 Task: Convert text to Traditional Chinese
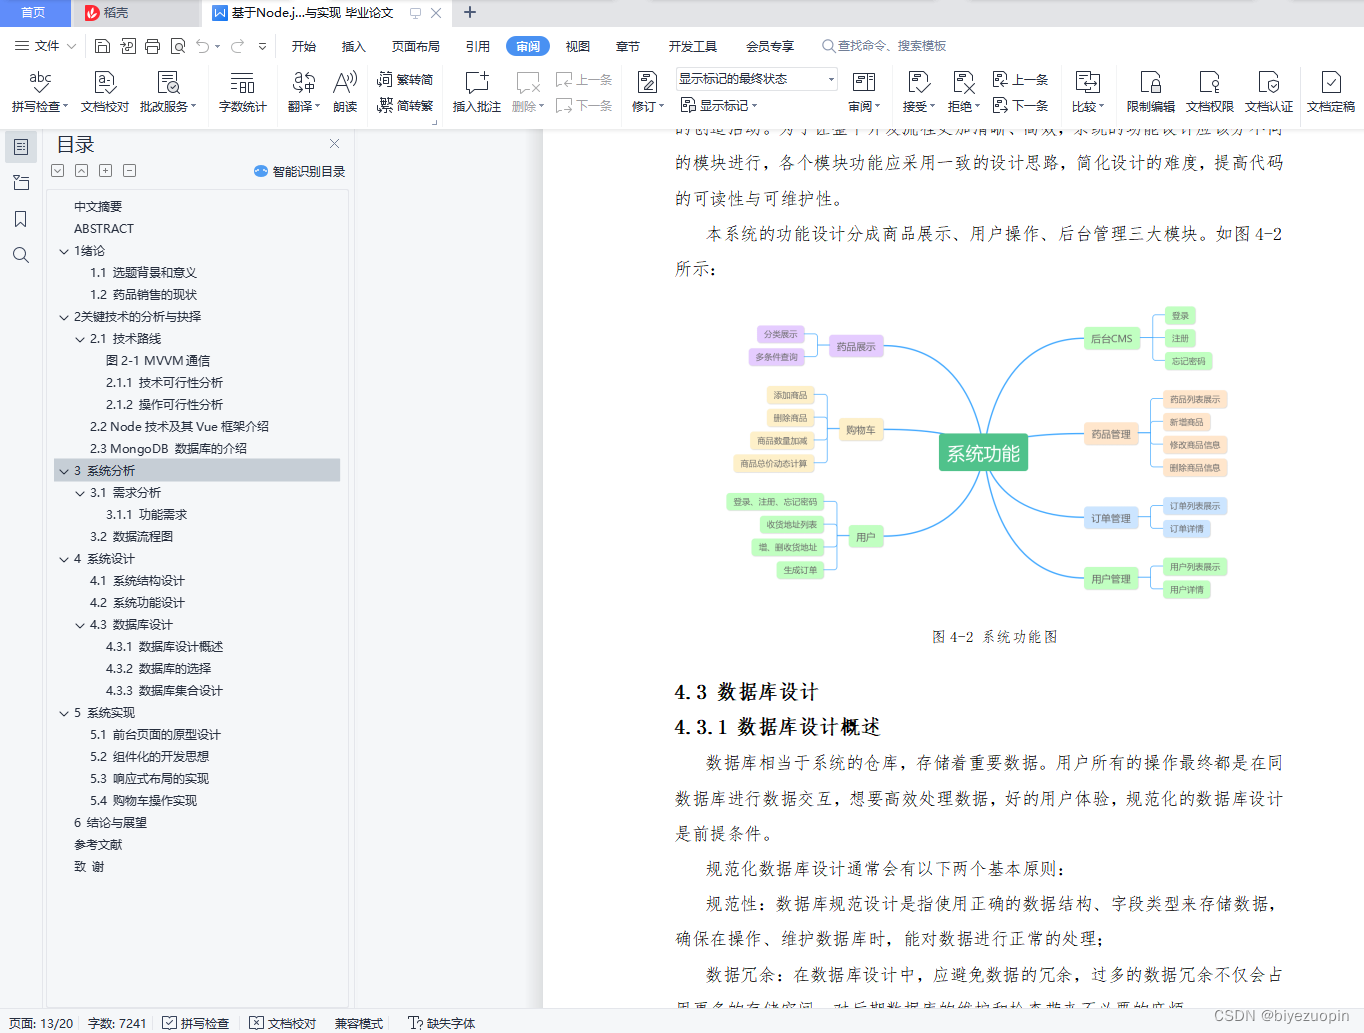pyautogui.click(x=405, y=79)
